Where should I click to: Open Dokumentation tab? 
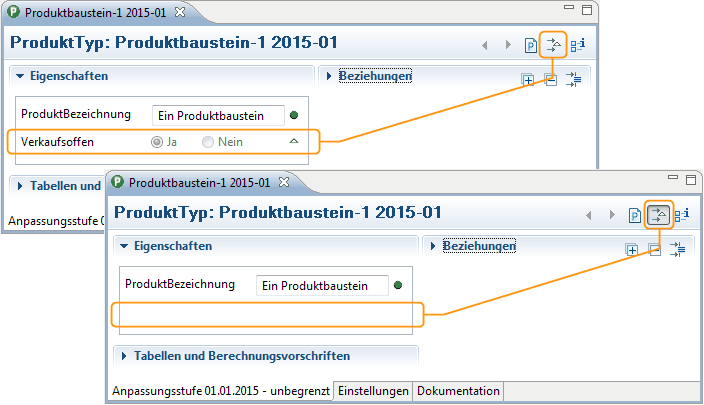pyautogui.click(x=457, y=391)
